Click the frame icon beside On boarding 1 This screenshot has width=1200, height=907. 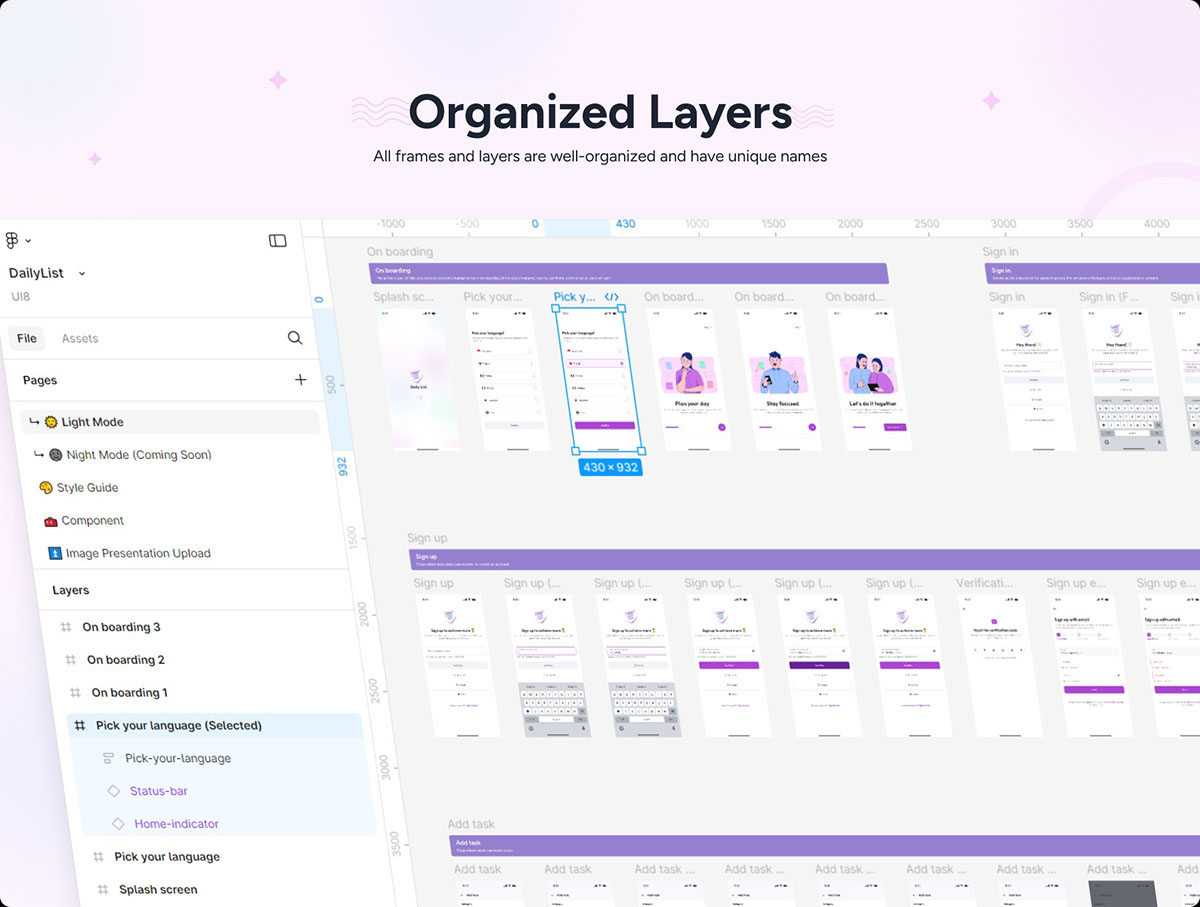[x=76, y=693]
